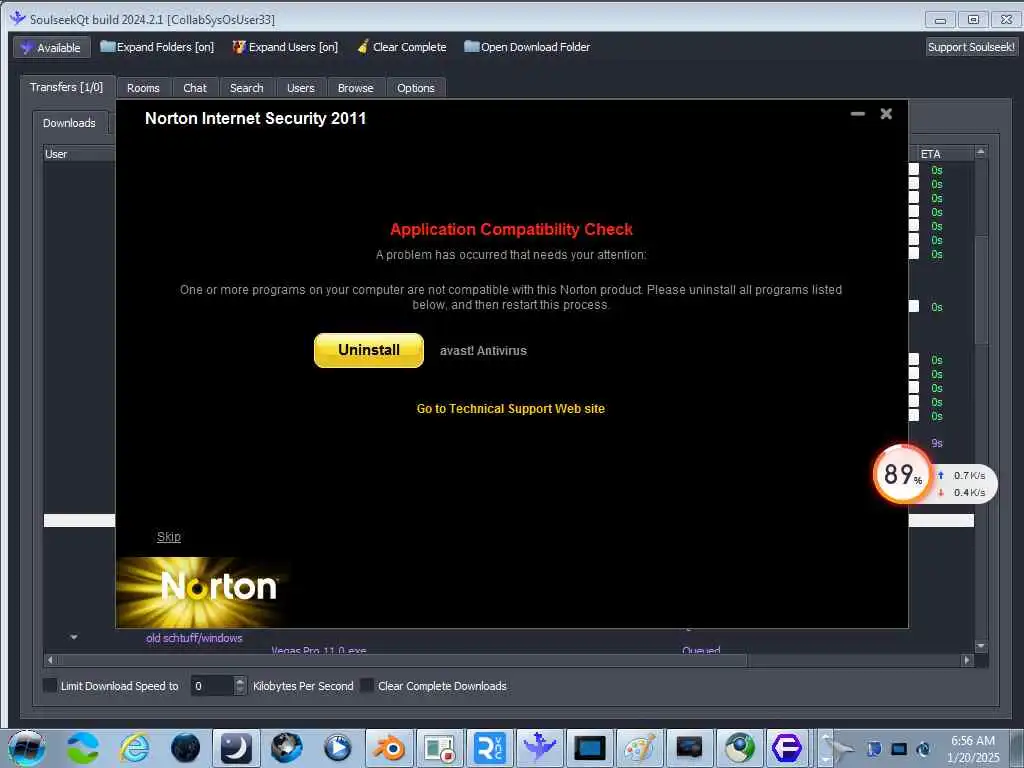Collapse the arrow beside old schtuff/windows

tap(74, 637)
